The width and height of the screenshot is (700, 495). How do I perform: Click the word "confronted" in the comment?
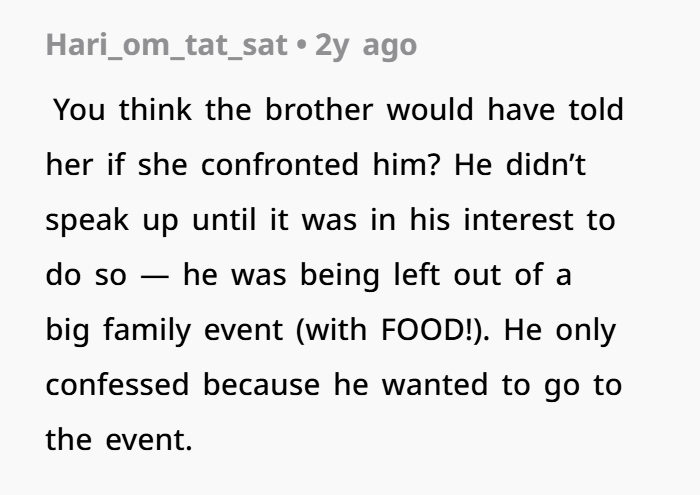pyautogui.click(x=279, y=165)
